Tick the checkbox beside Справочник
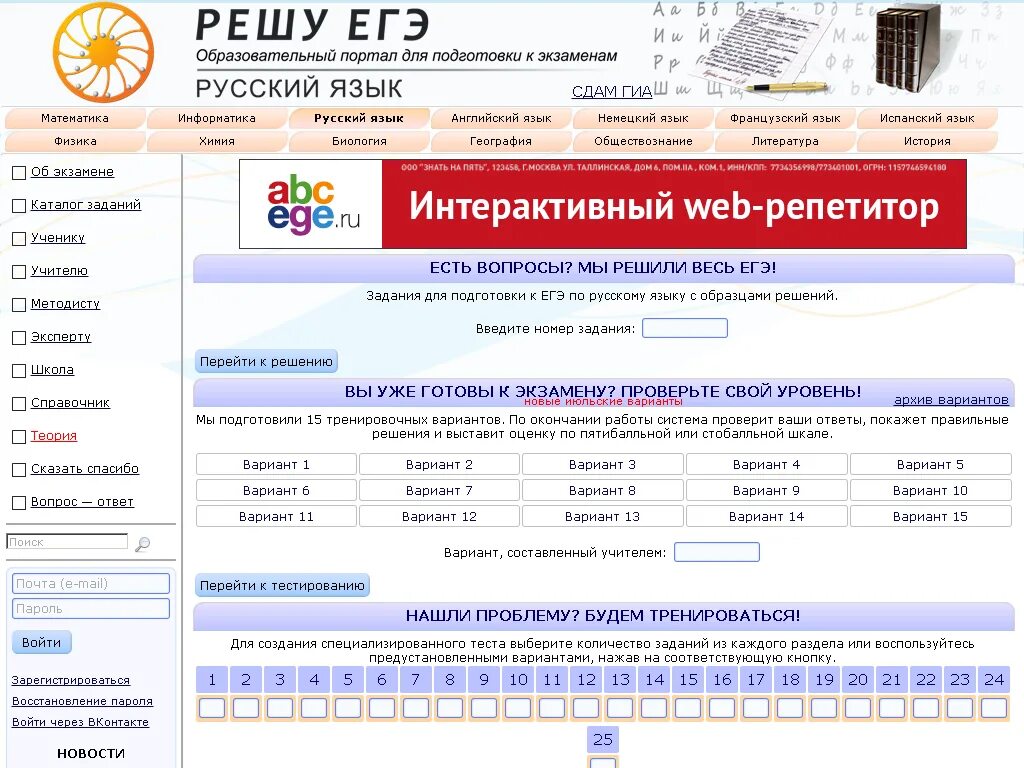The image size is (1024, 768). 19,404
